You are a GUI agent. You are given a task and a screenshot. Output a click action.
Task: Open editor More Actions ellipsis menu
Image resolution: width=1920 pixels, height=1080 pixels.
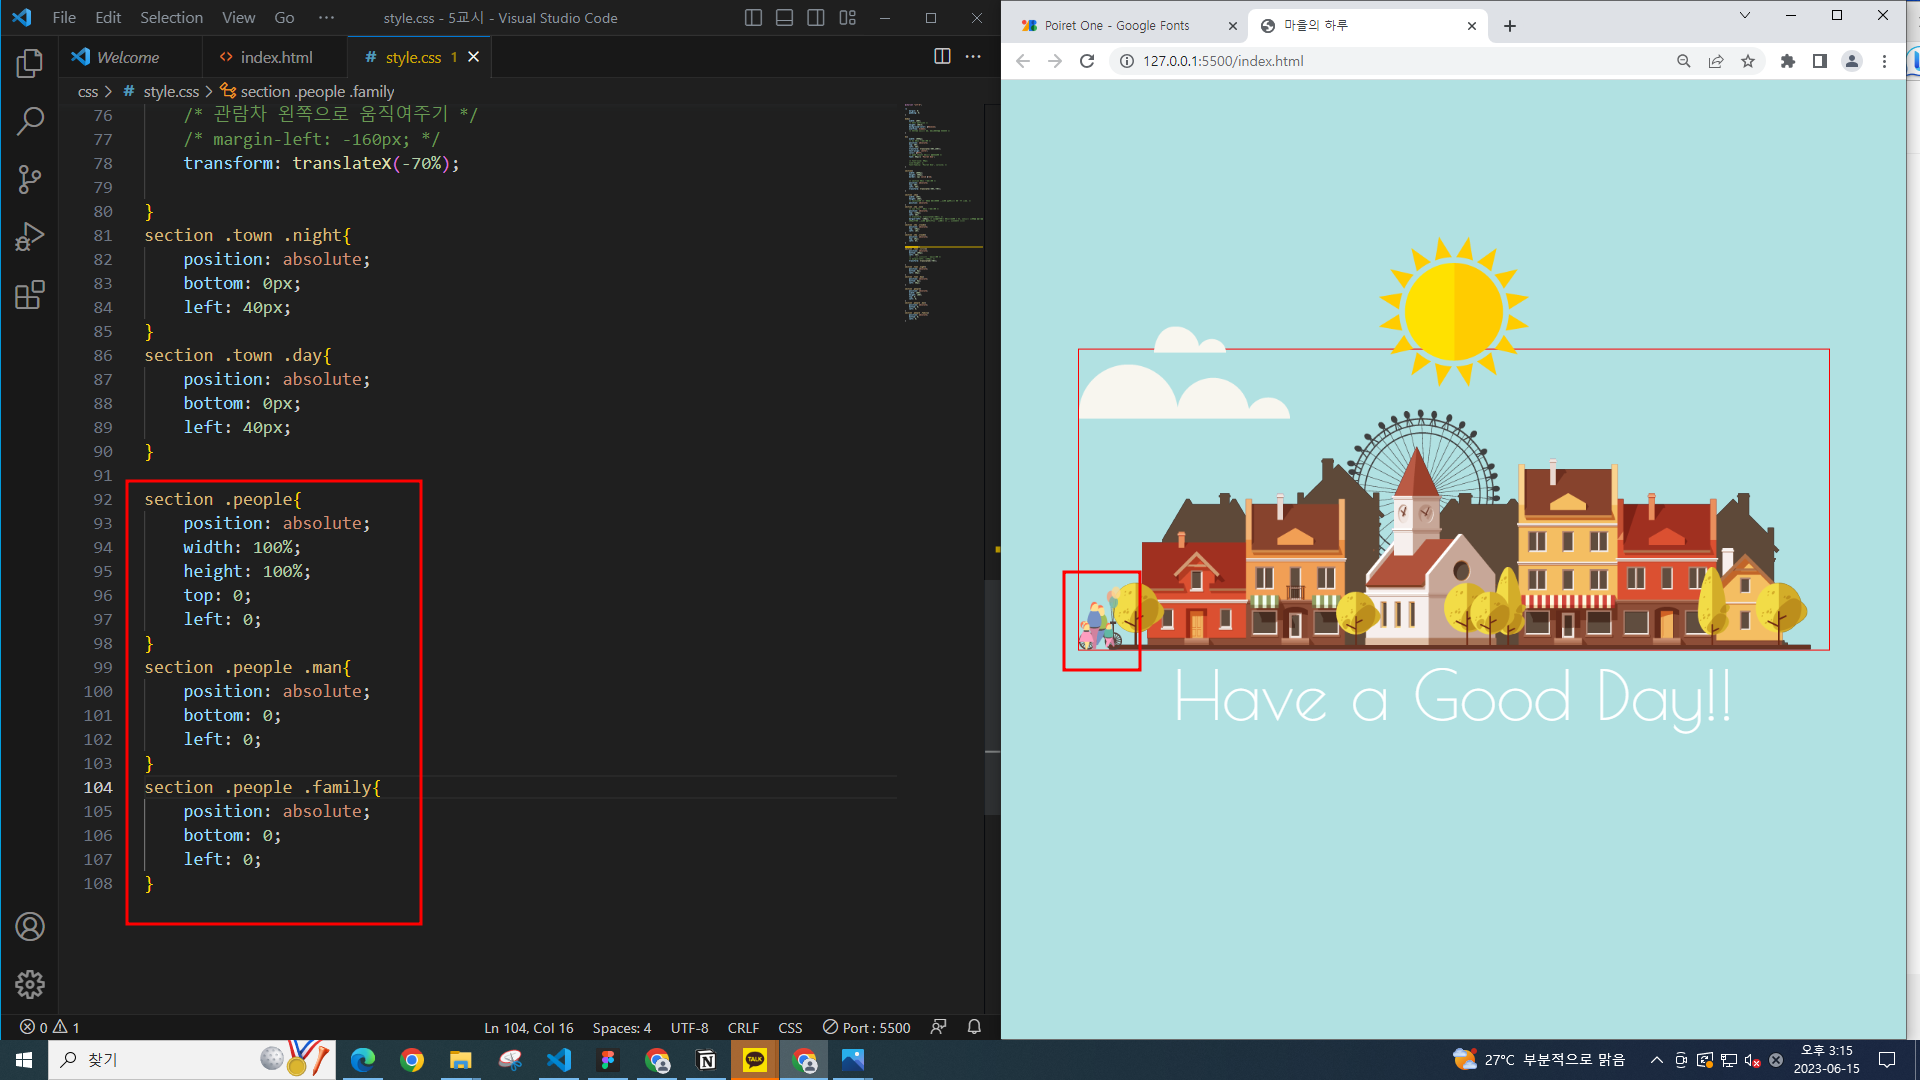(973, 57)
